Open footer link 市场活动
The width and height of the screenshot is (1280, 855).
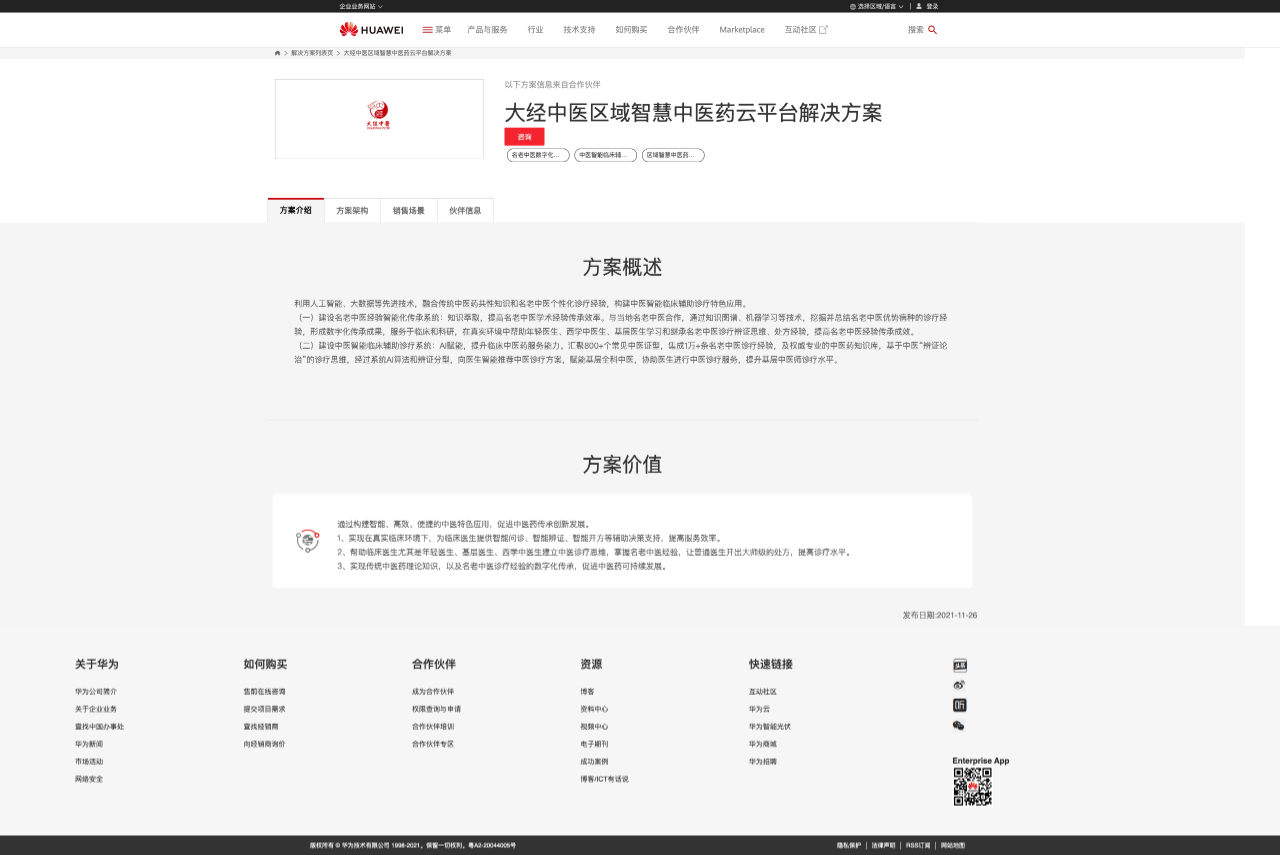click(x=89, y=762)
